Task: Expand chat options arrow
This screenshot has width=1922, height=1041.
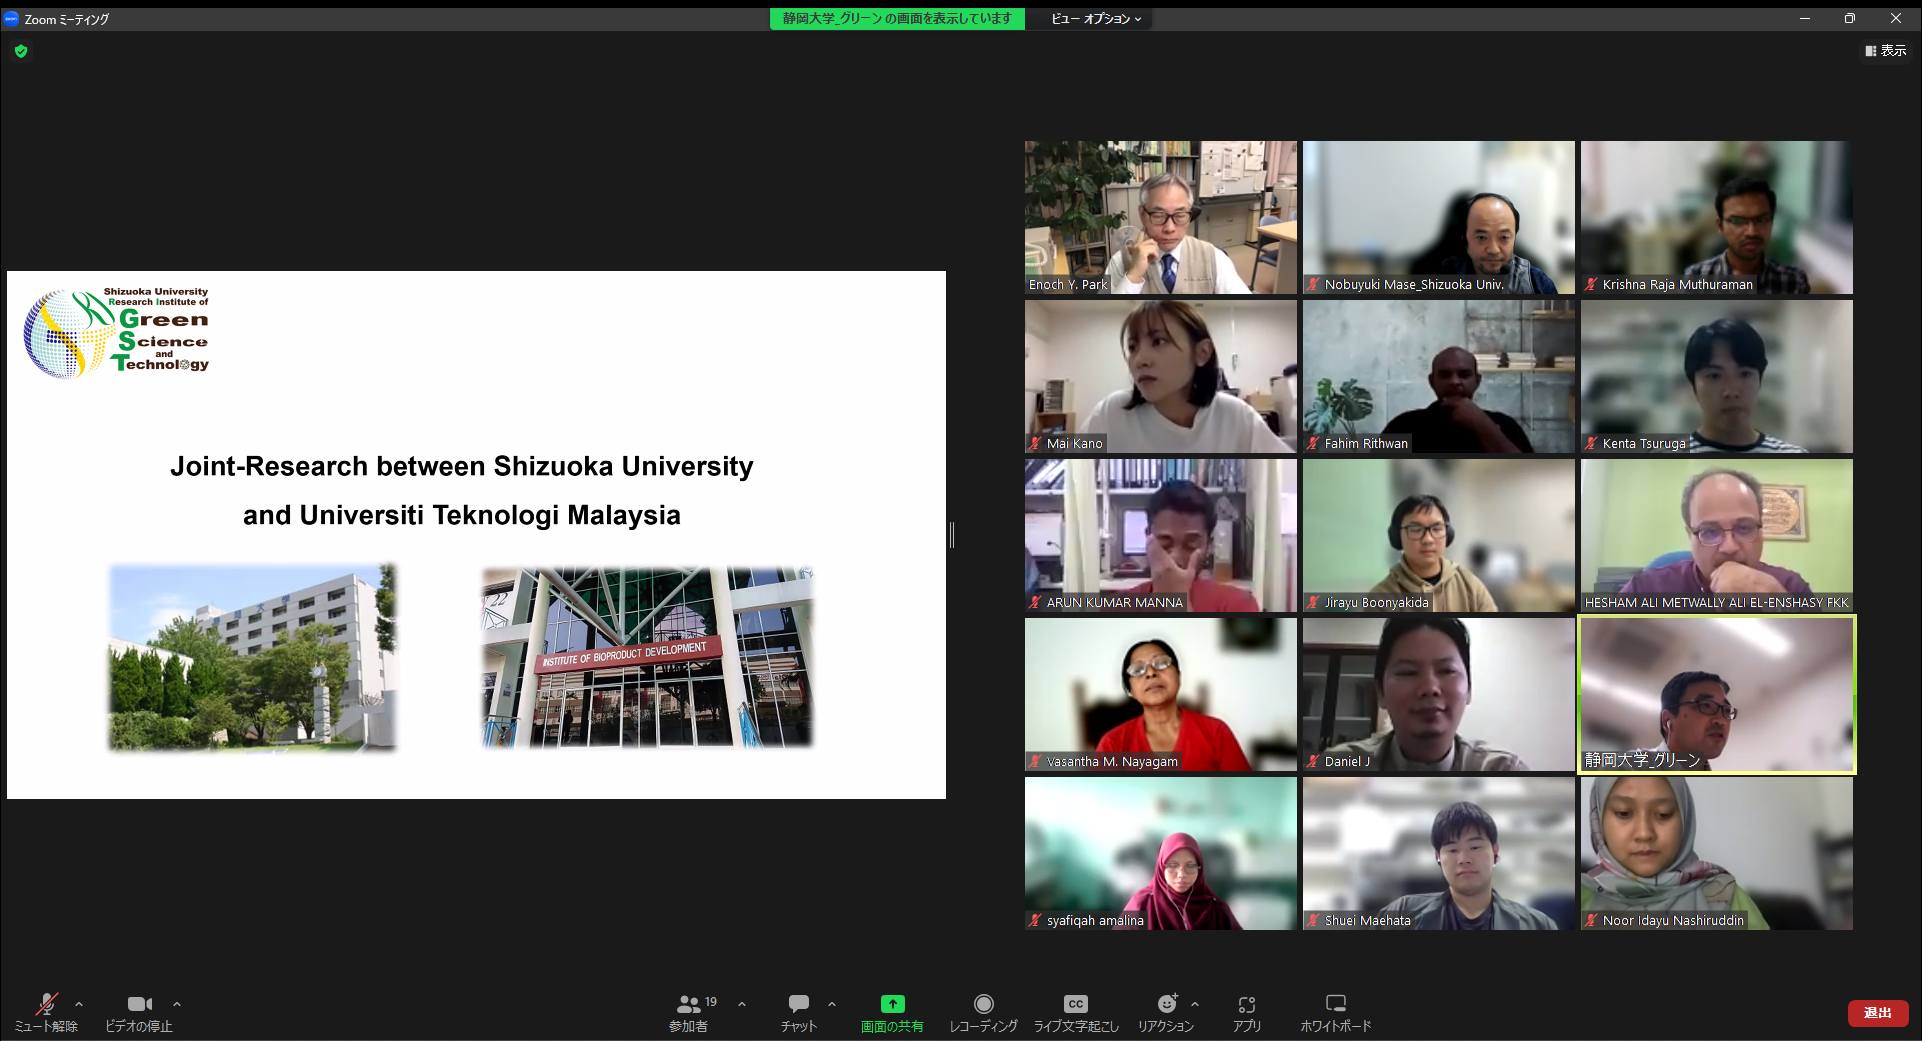Action: point(832,1004)
